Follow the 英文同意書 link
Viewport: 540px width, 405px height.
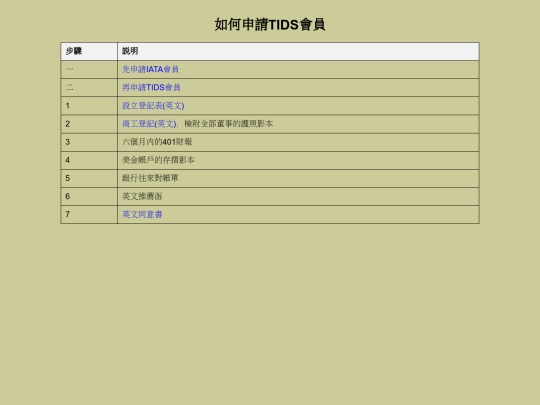point(142,214)
